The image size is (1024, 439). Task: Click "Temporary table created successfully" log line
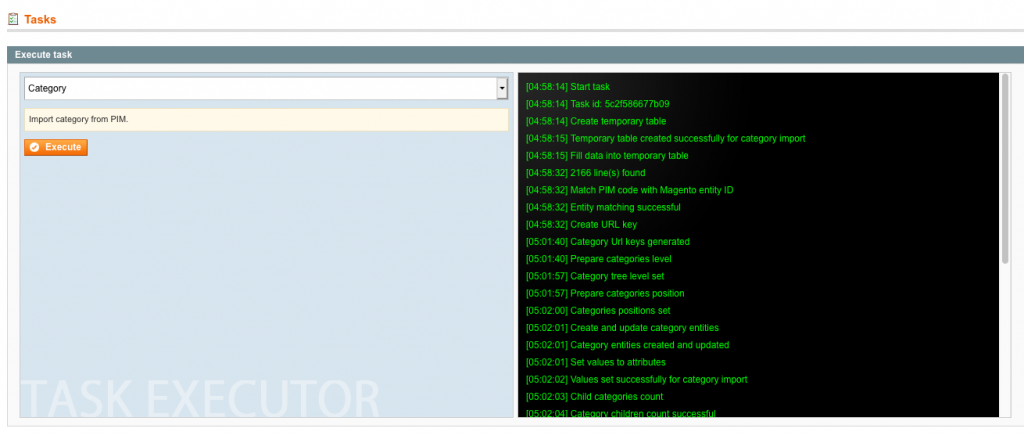point(665,138)
